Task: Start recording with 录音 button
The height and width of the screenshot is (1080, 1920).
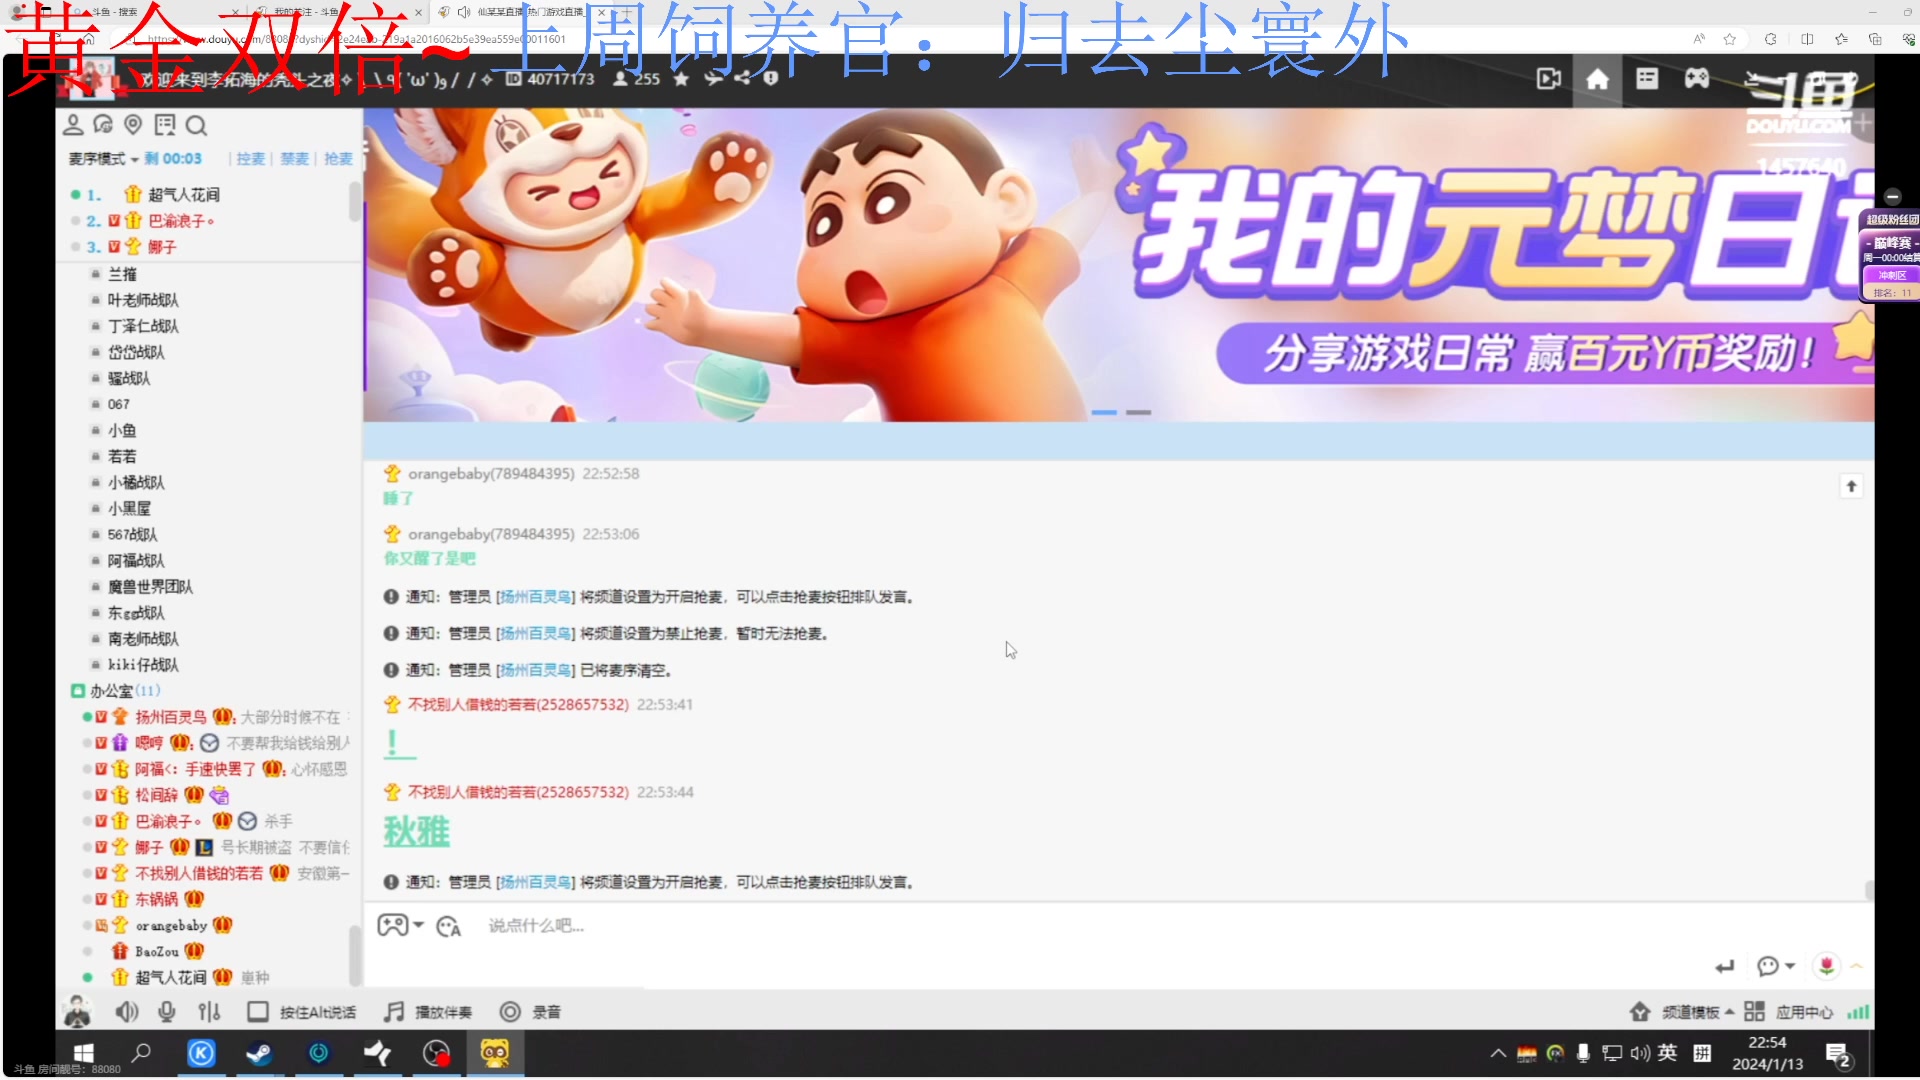Action: pyautogui.click(x=530, y=1012)
